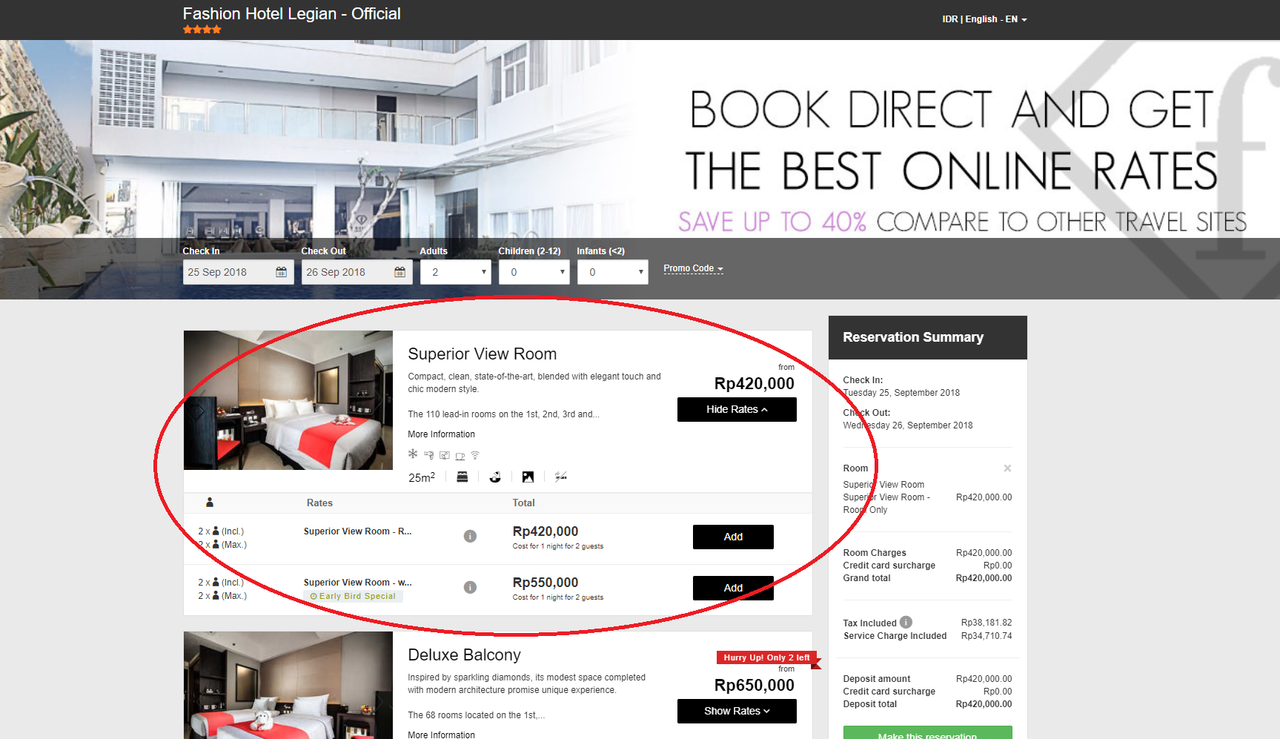Click the television amenity icon
1280x739 pixels.
click(x=444, y=455)
